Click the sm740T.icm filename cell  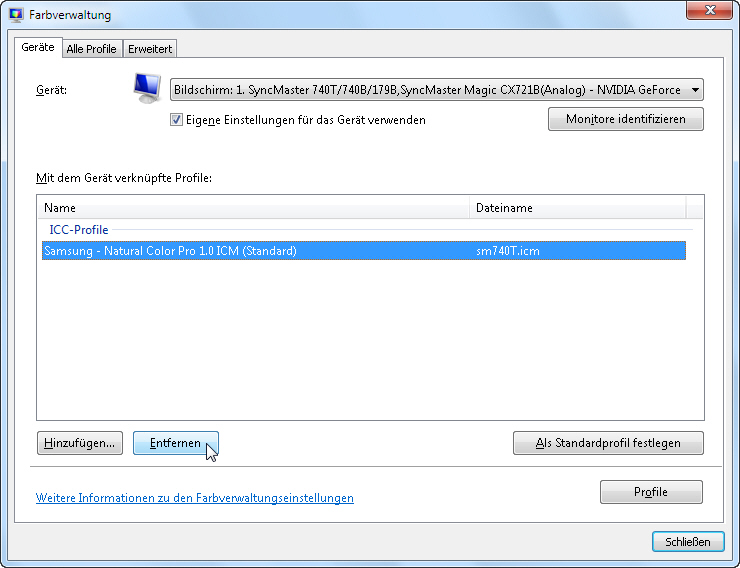[x=508, y=251]
